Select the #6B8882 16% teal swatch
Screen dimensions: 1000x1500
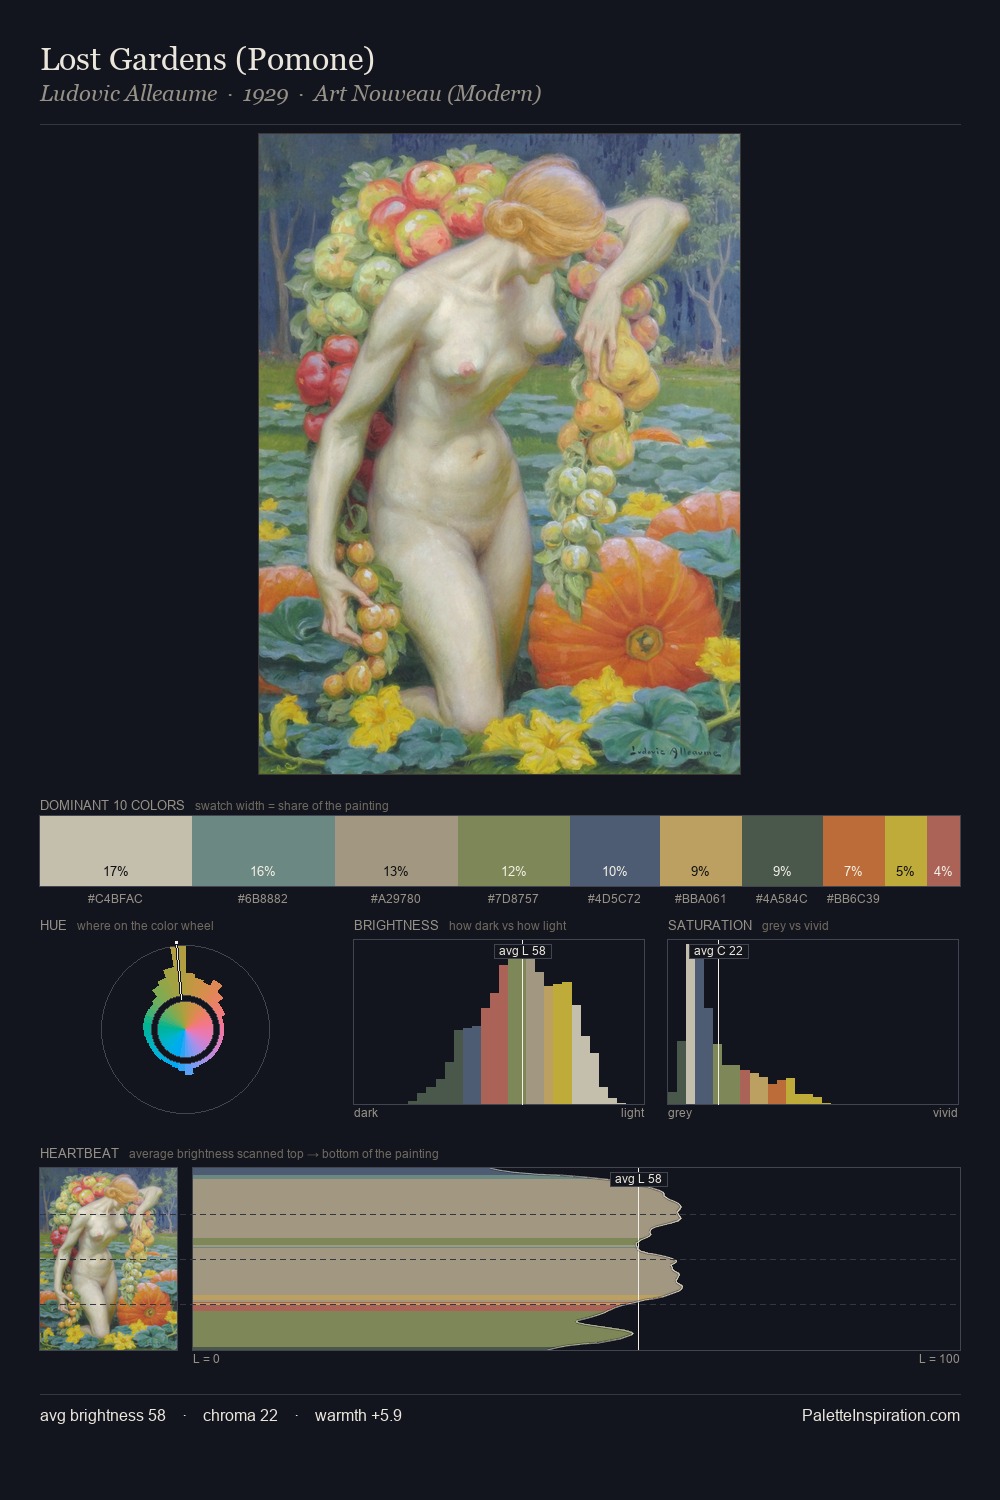(x=263, y=851)
